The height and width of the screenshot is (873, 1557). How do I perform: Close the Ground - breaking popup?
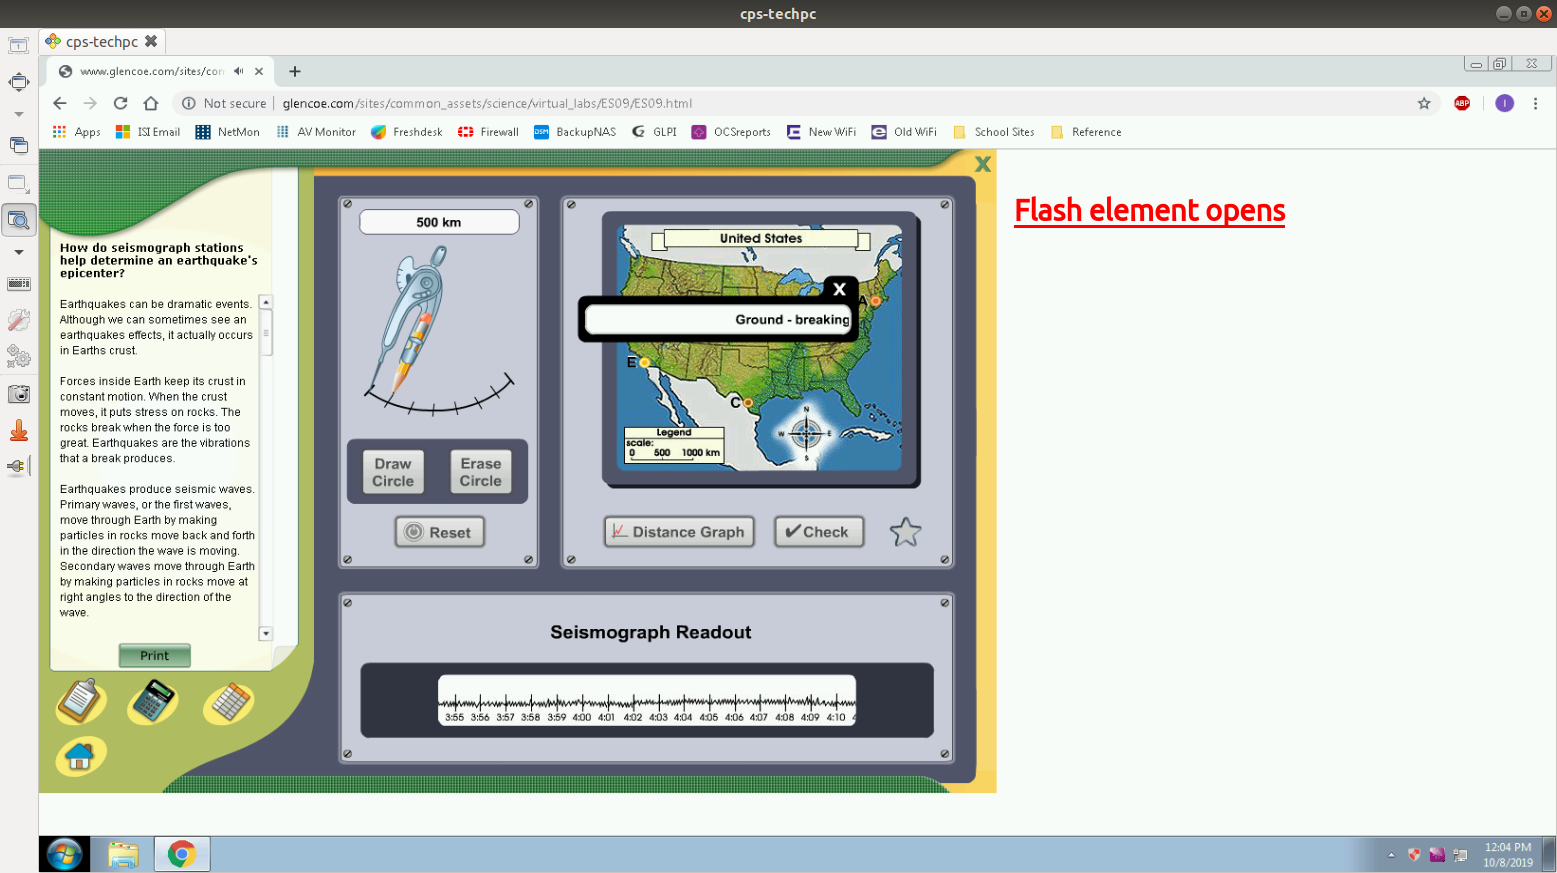[840, 289]
